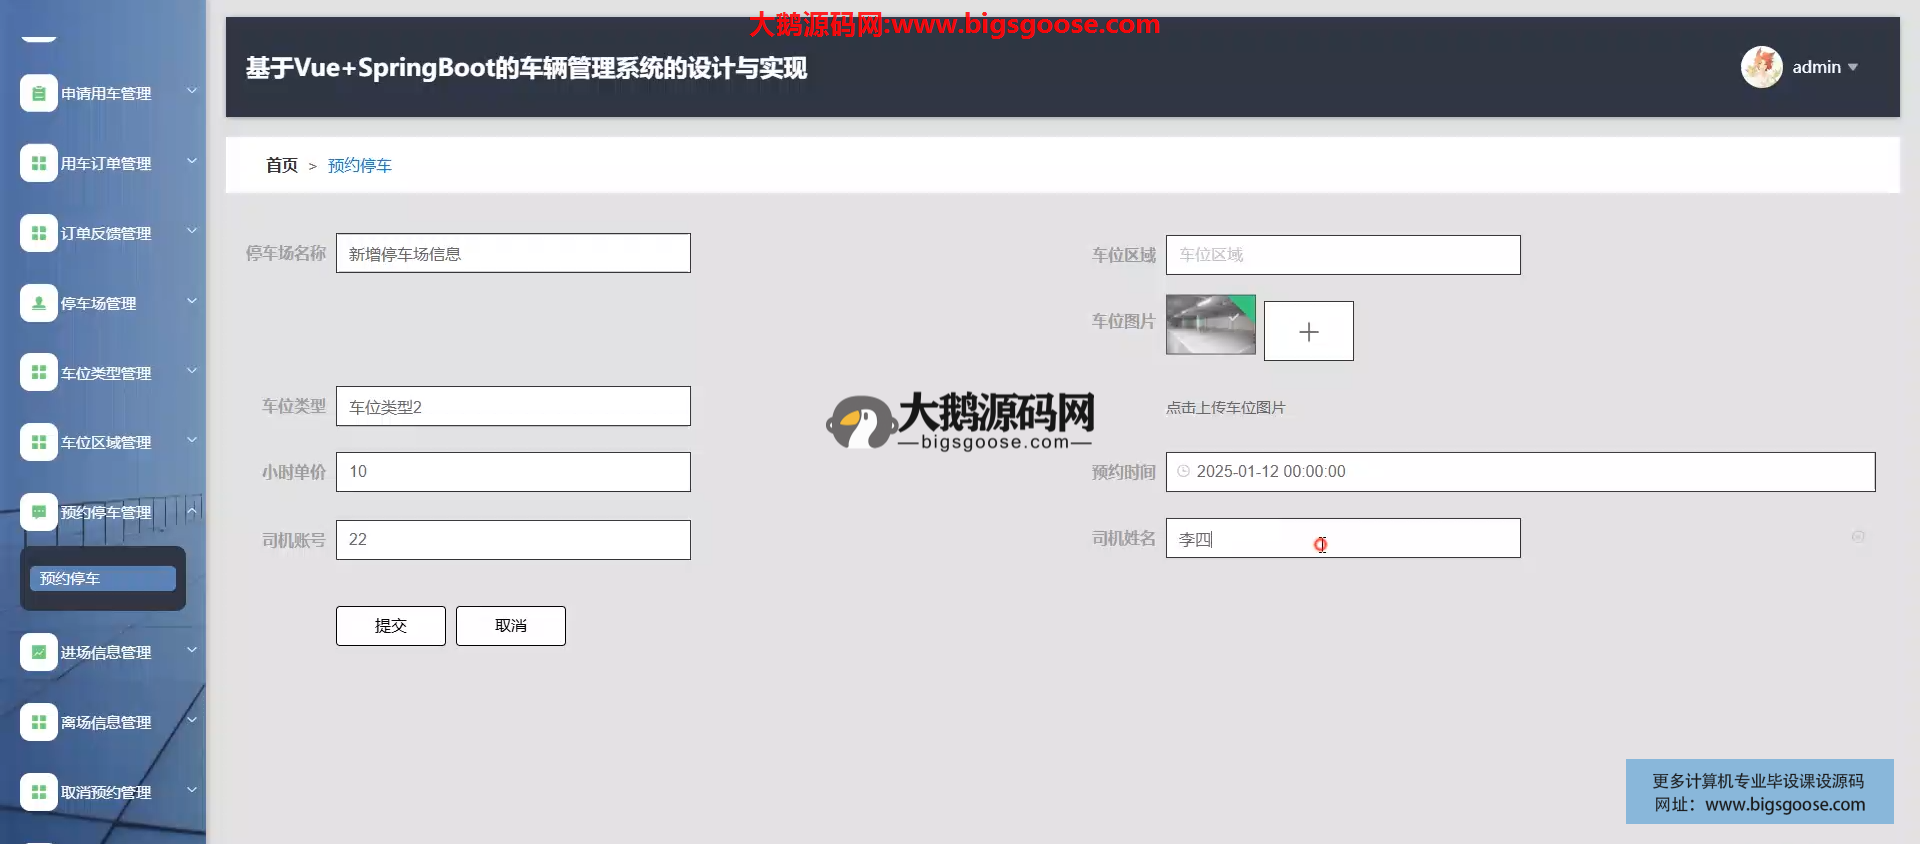Click the admin avatar picture
Viewport: 1920px width, 844px height.
pos(1761,67)
